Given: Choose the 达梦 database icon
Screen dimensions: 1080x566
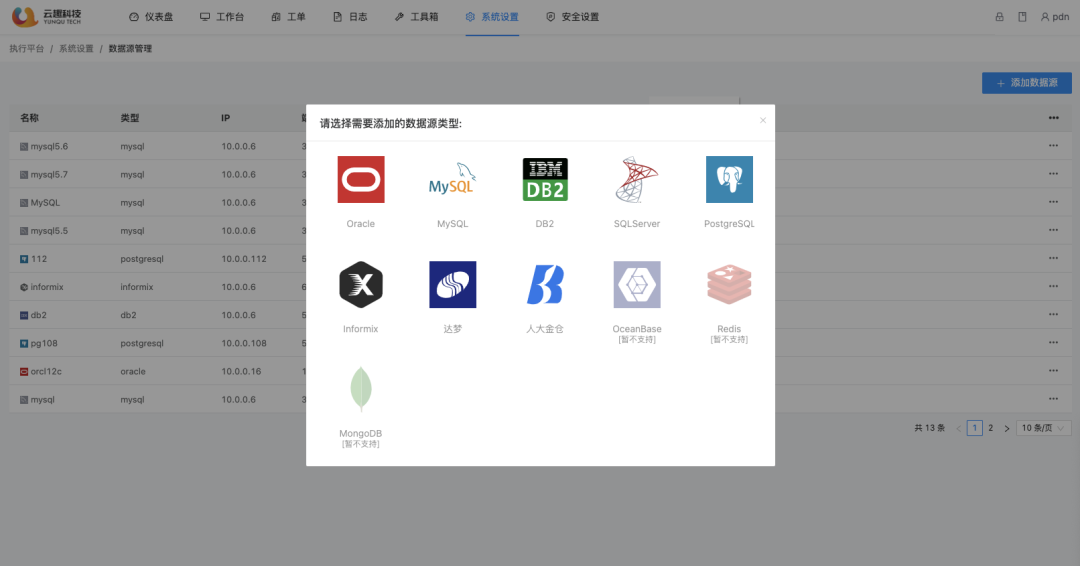Looking at the screenshot, I should (453, 284).
